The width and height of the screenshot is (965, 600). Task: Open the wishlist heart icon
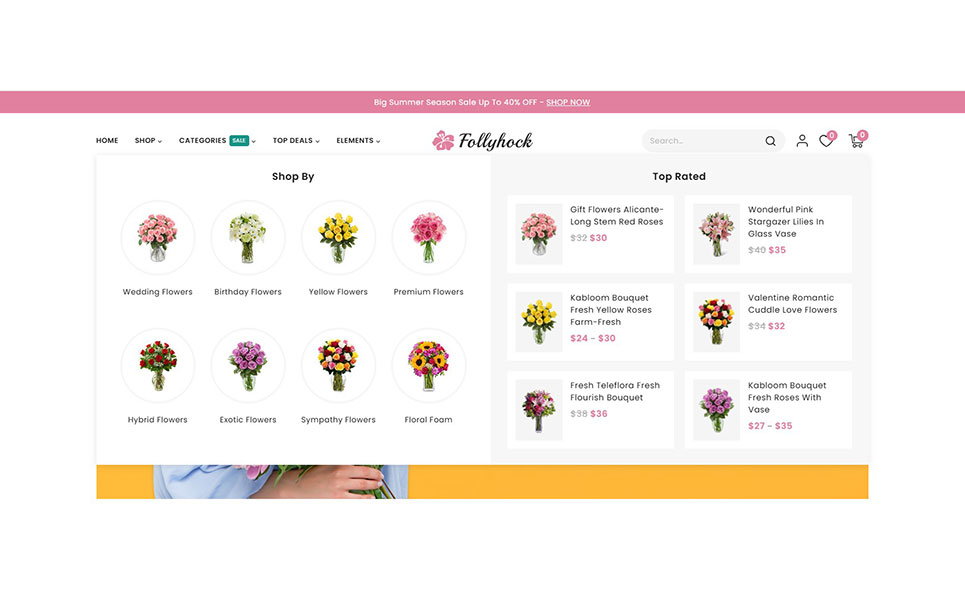tap(826, 141)
